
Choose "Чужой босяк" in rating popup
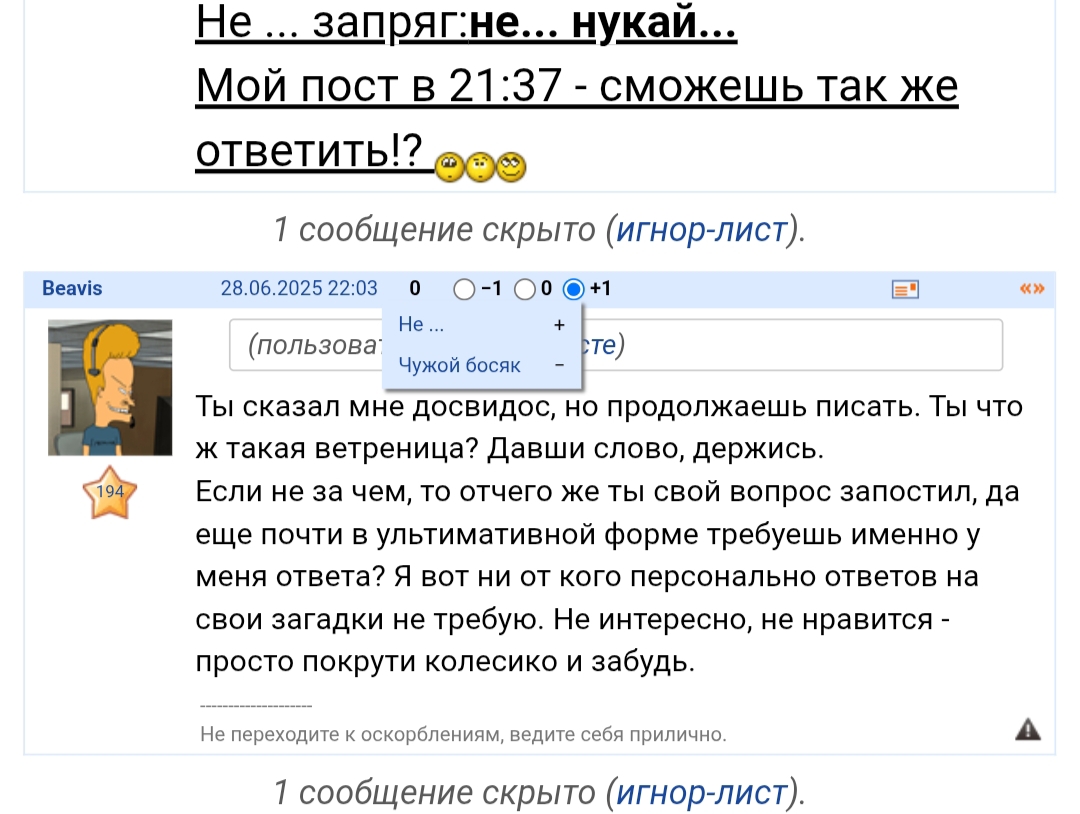click(459, 365)
